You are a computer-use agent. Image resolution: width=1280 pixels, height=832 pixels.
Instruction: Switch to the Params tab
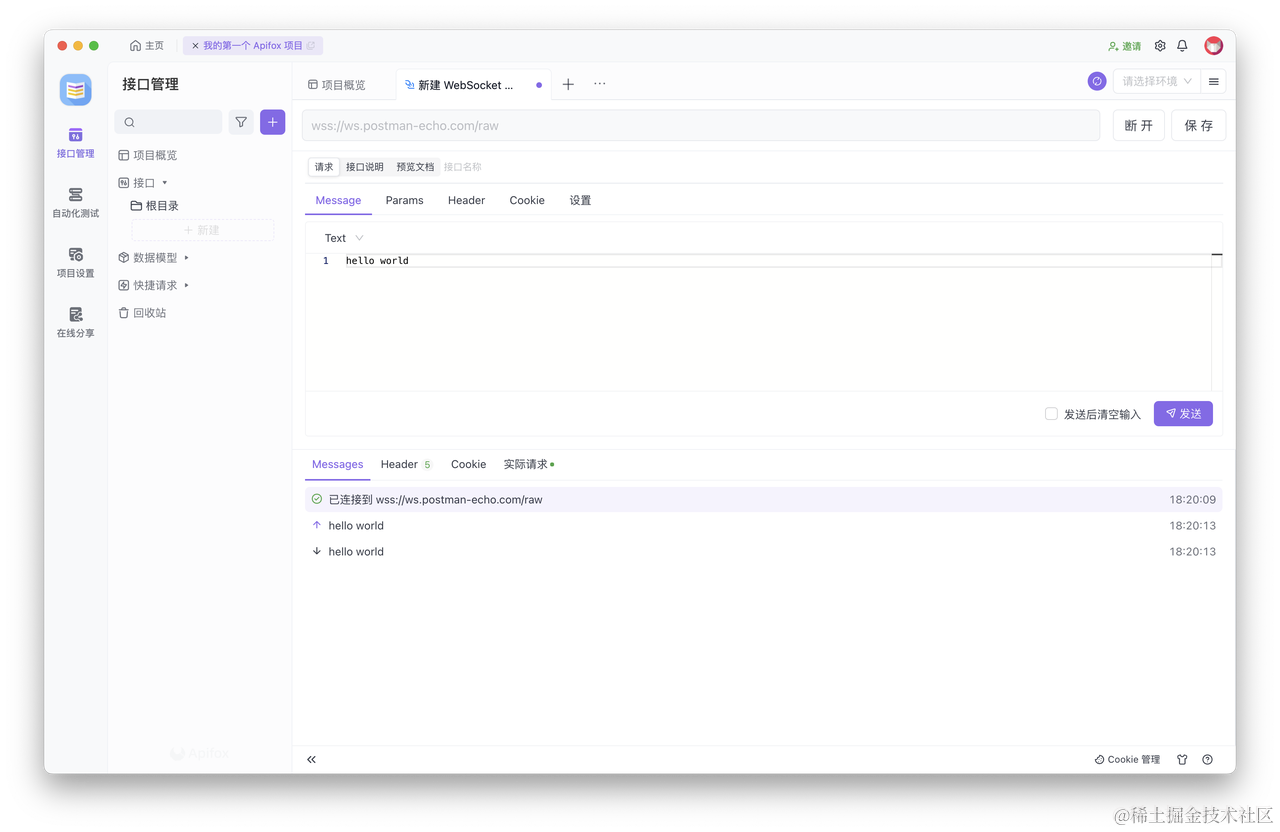(x=404, y=200)
